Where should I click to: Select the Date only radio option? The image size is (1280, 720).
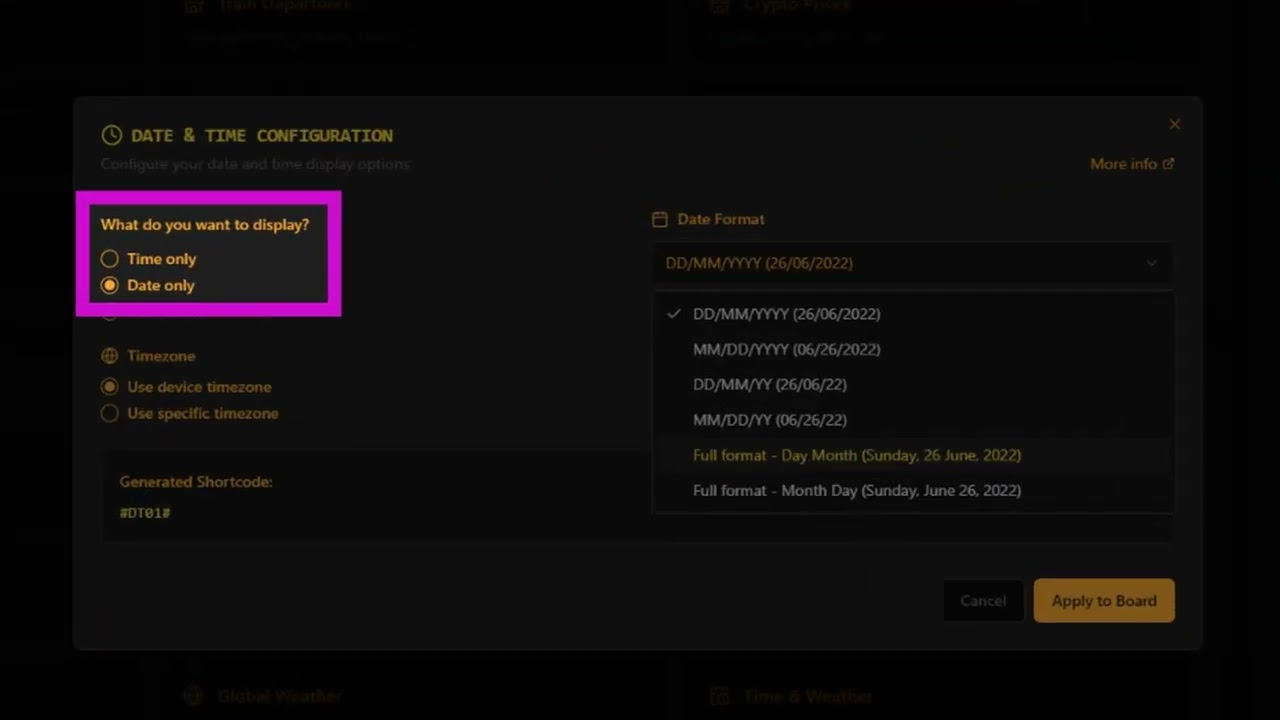click(147, 285)
